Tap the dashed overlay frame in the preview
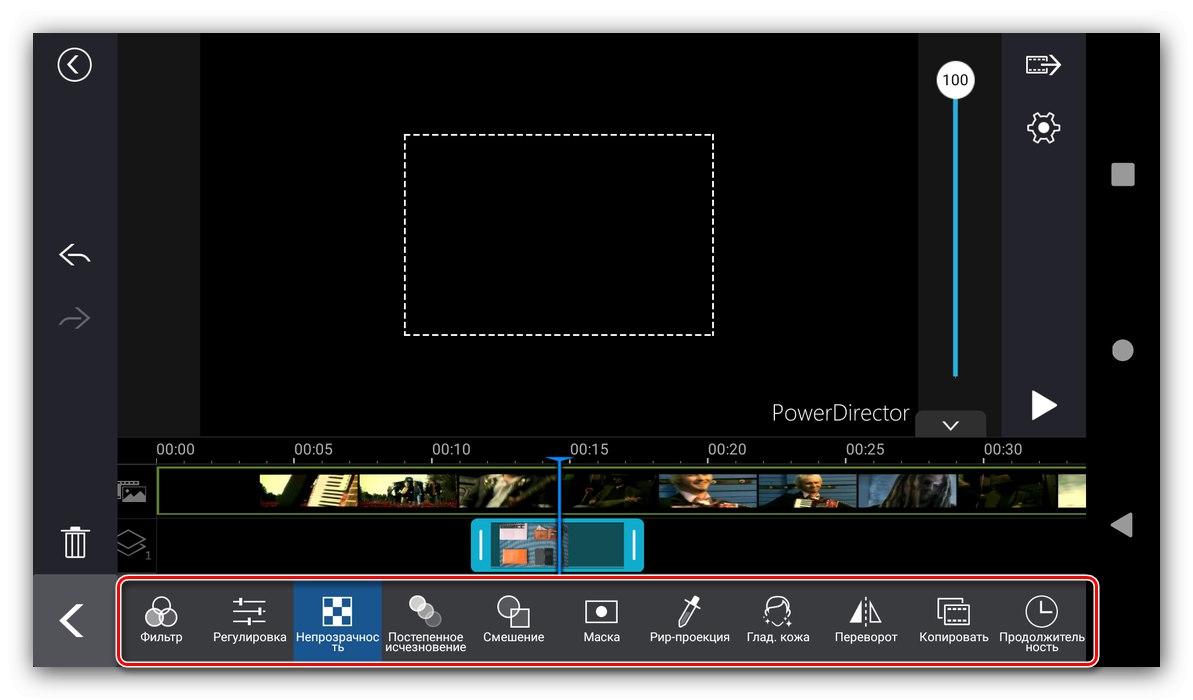The image size is (1193, 700). (x=558, y=234)
